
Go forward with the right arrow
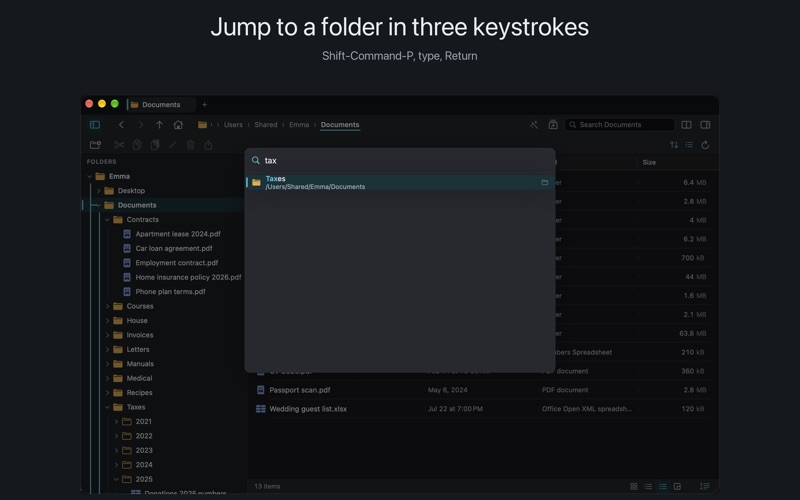tap(141, 124)
